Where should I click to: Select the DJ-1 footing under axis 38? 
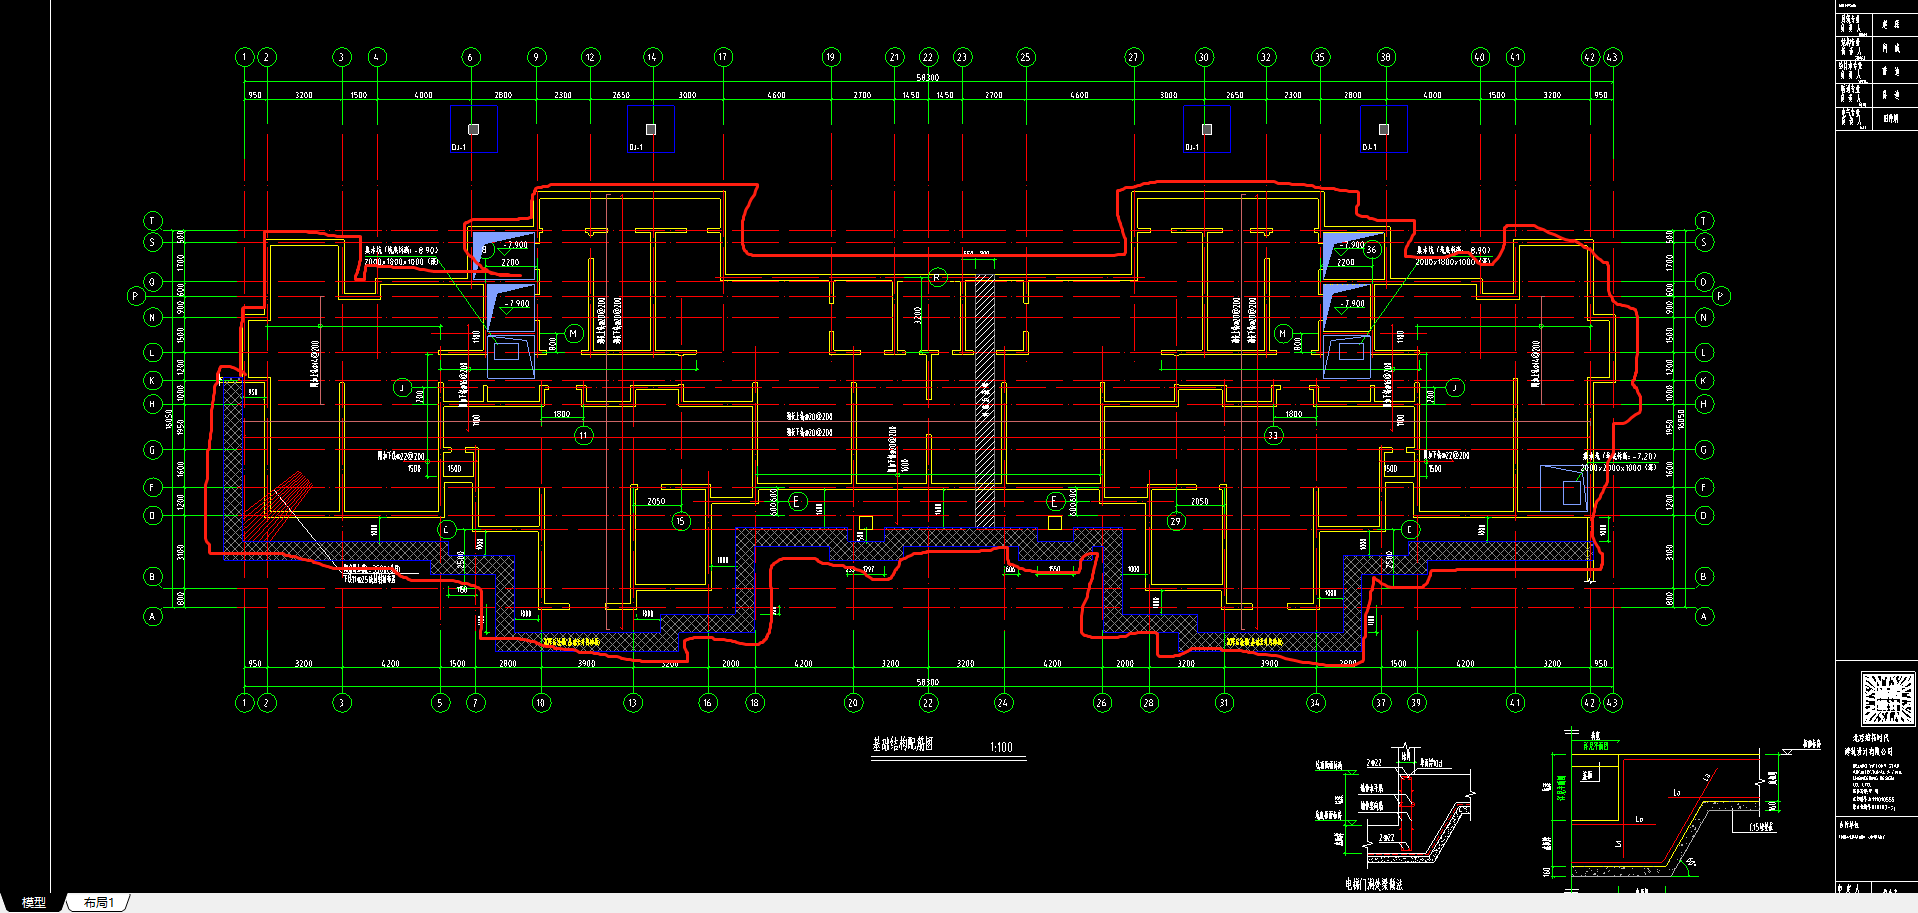tap(1384, 130)
